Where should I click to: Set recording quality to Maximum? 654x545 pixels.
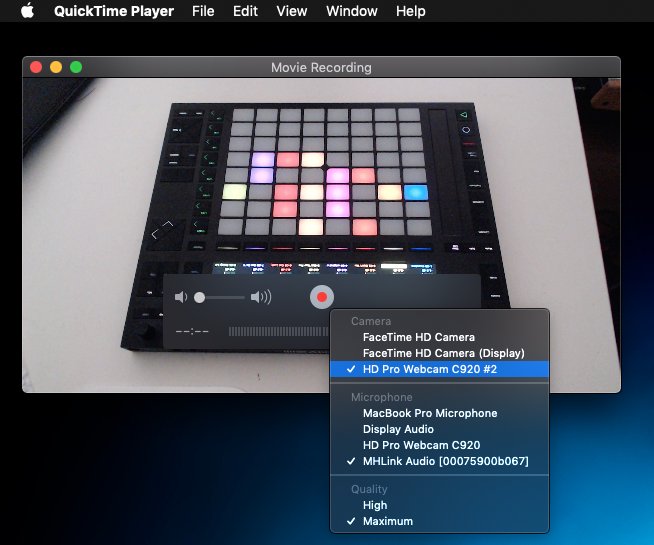coord(440,521)
